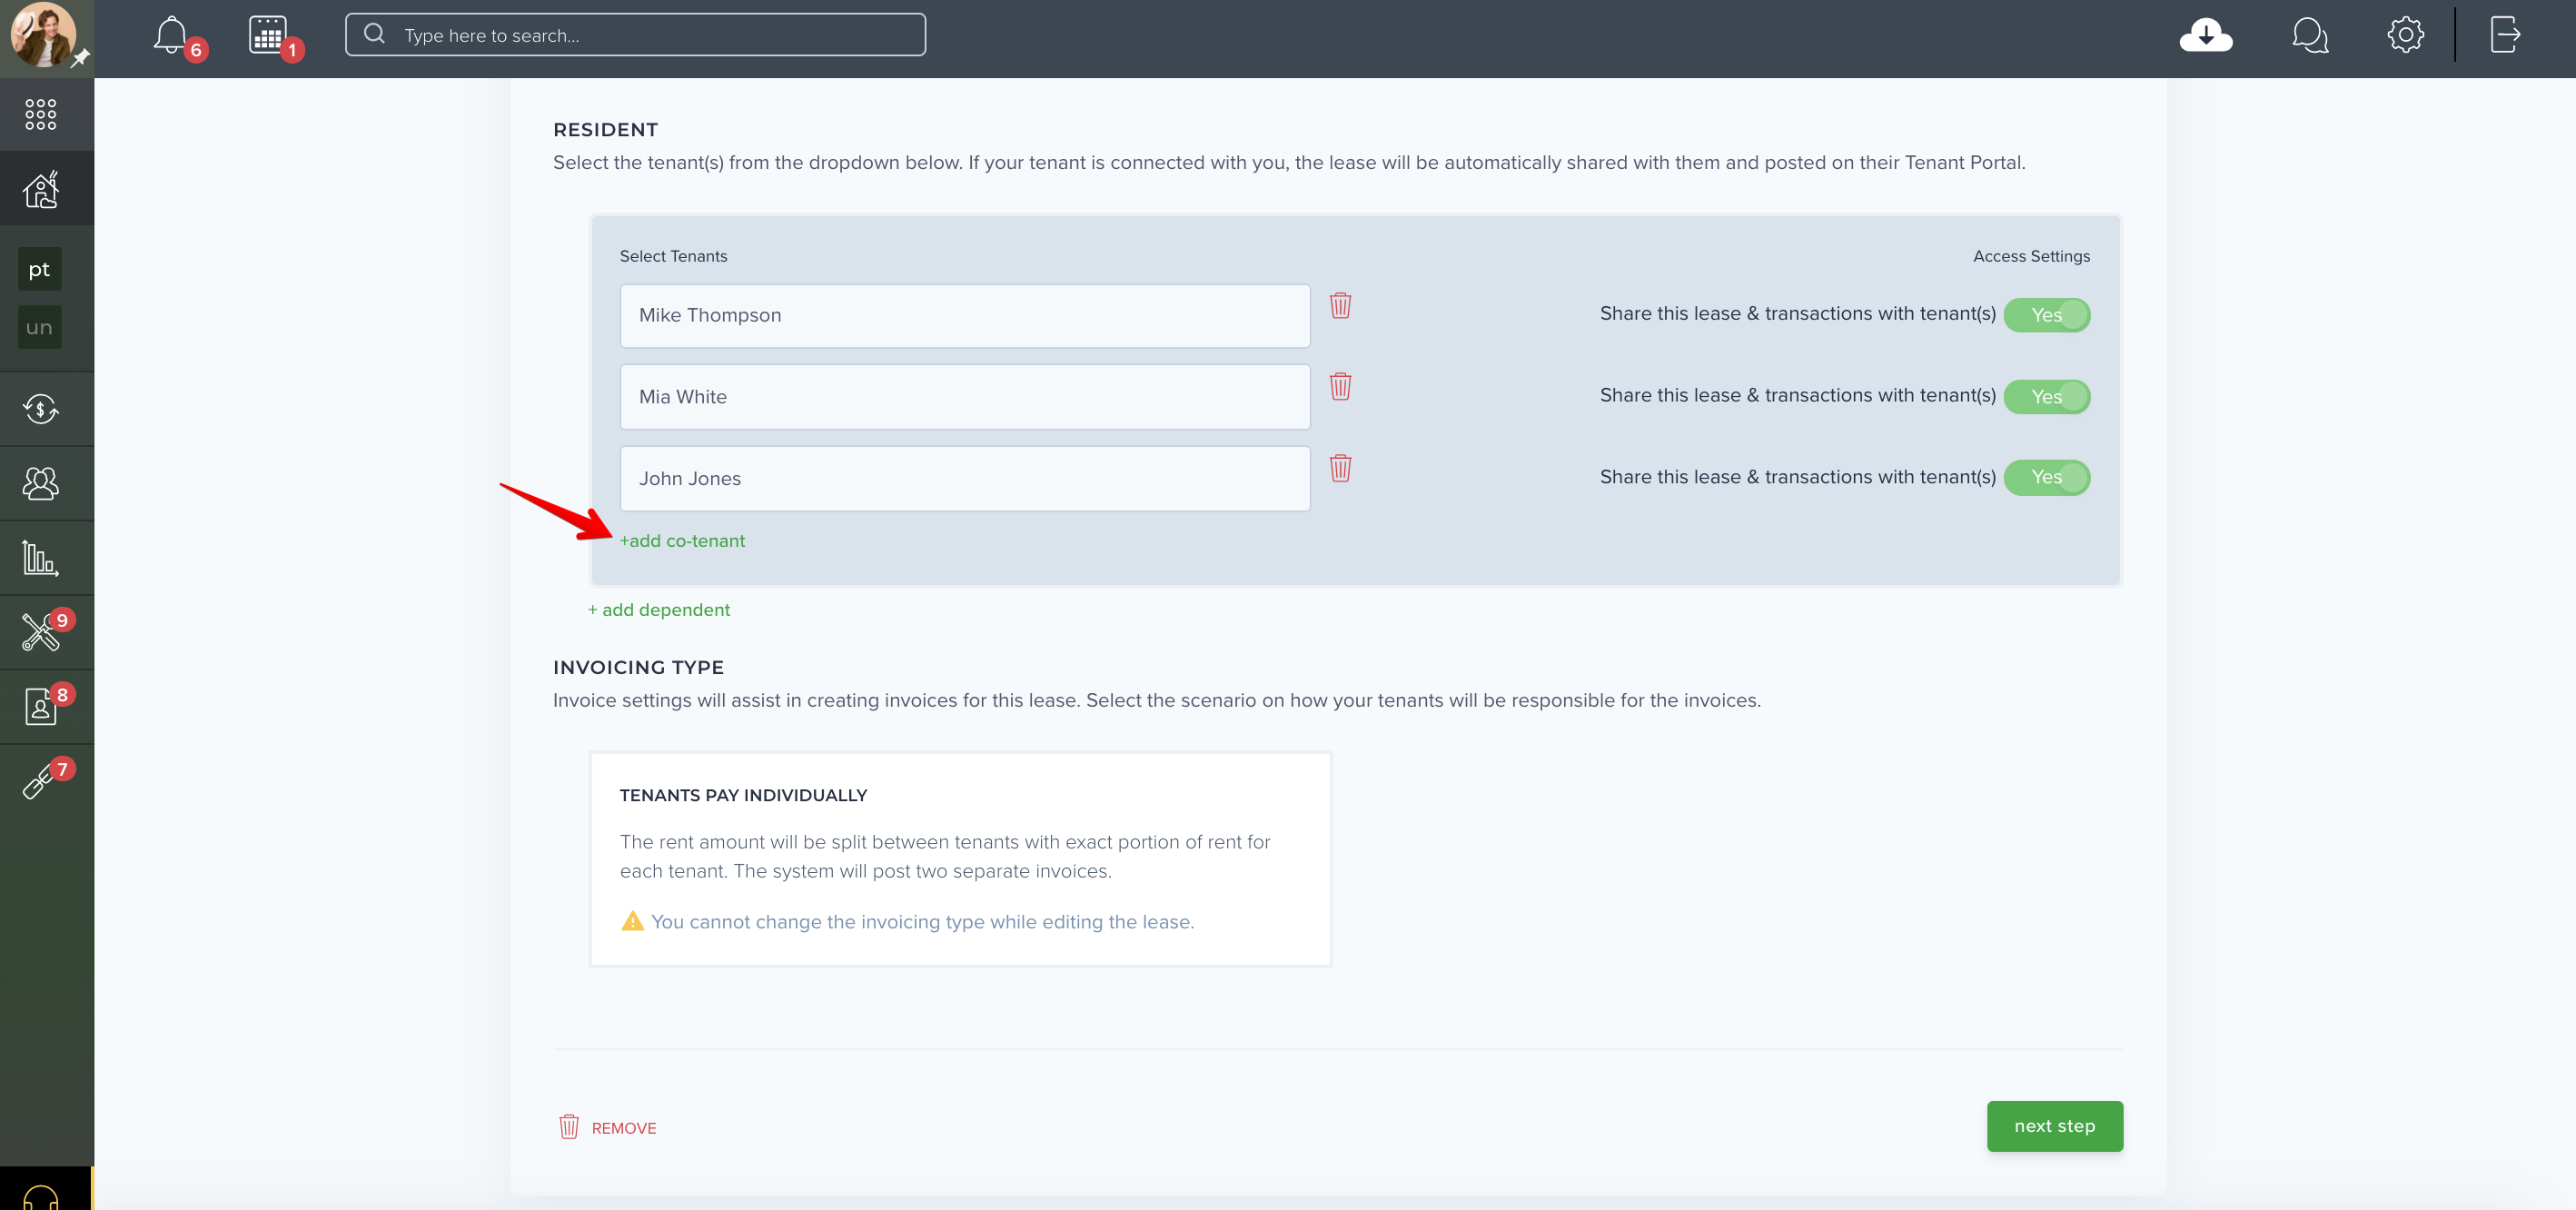Click the 'Access Settings' label
Image resolution: width=2576 pixels, height=1210 pixels.
(x=2031, y=256)
